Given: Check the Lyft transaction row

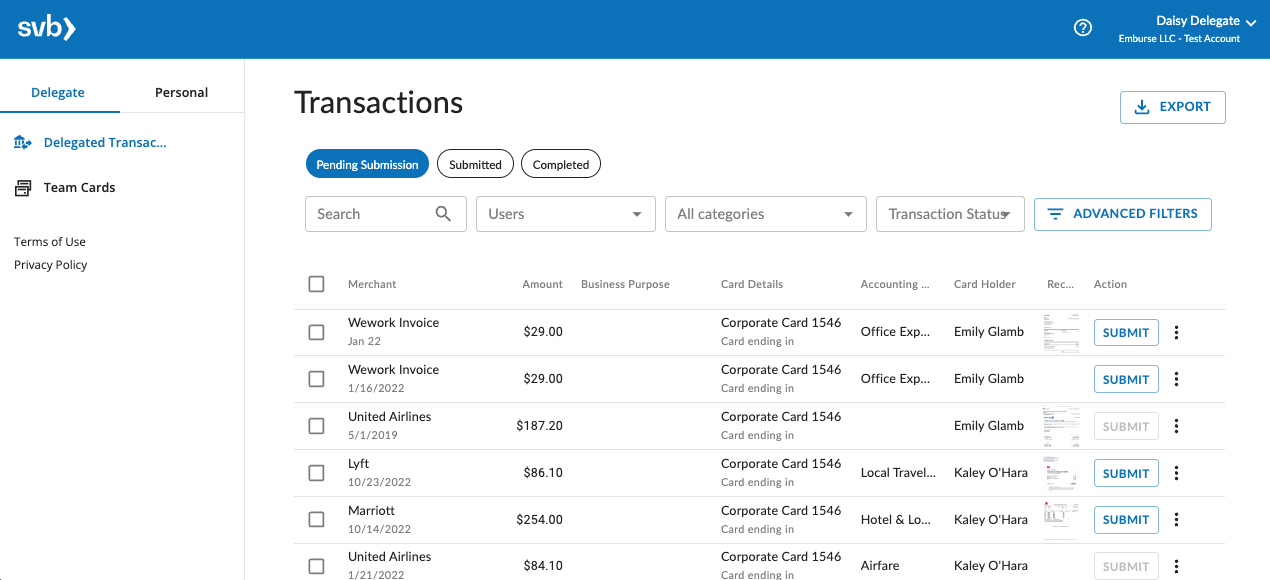Looking at the screenshot, I should pyautogui.click(x=317, y=473).
